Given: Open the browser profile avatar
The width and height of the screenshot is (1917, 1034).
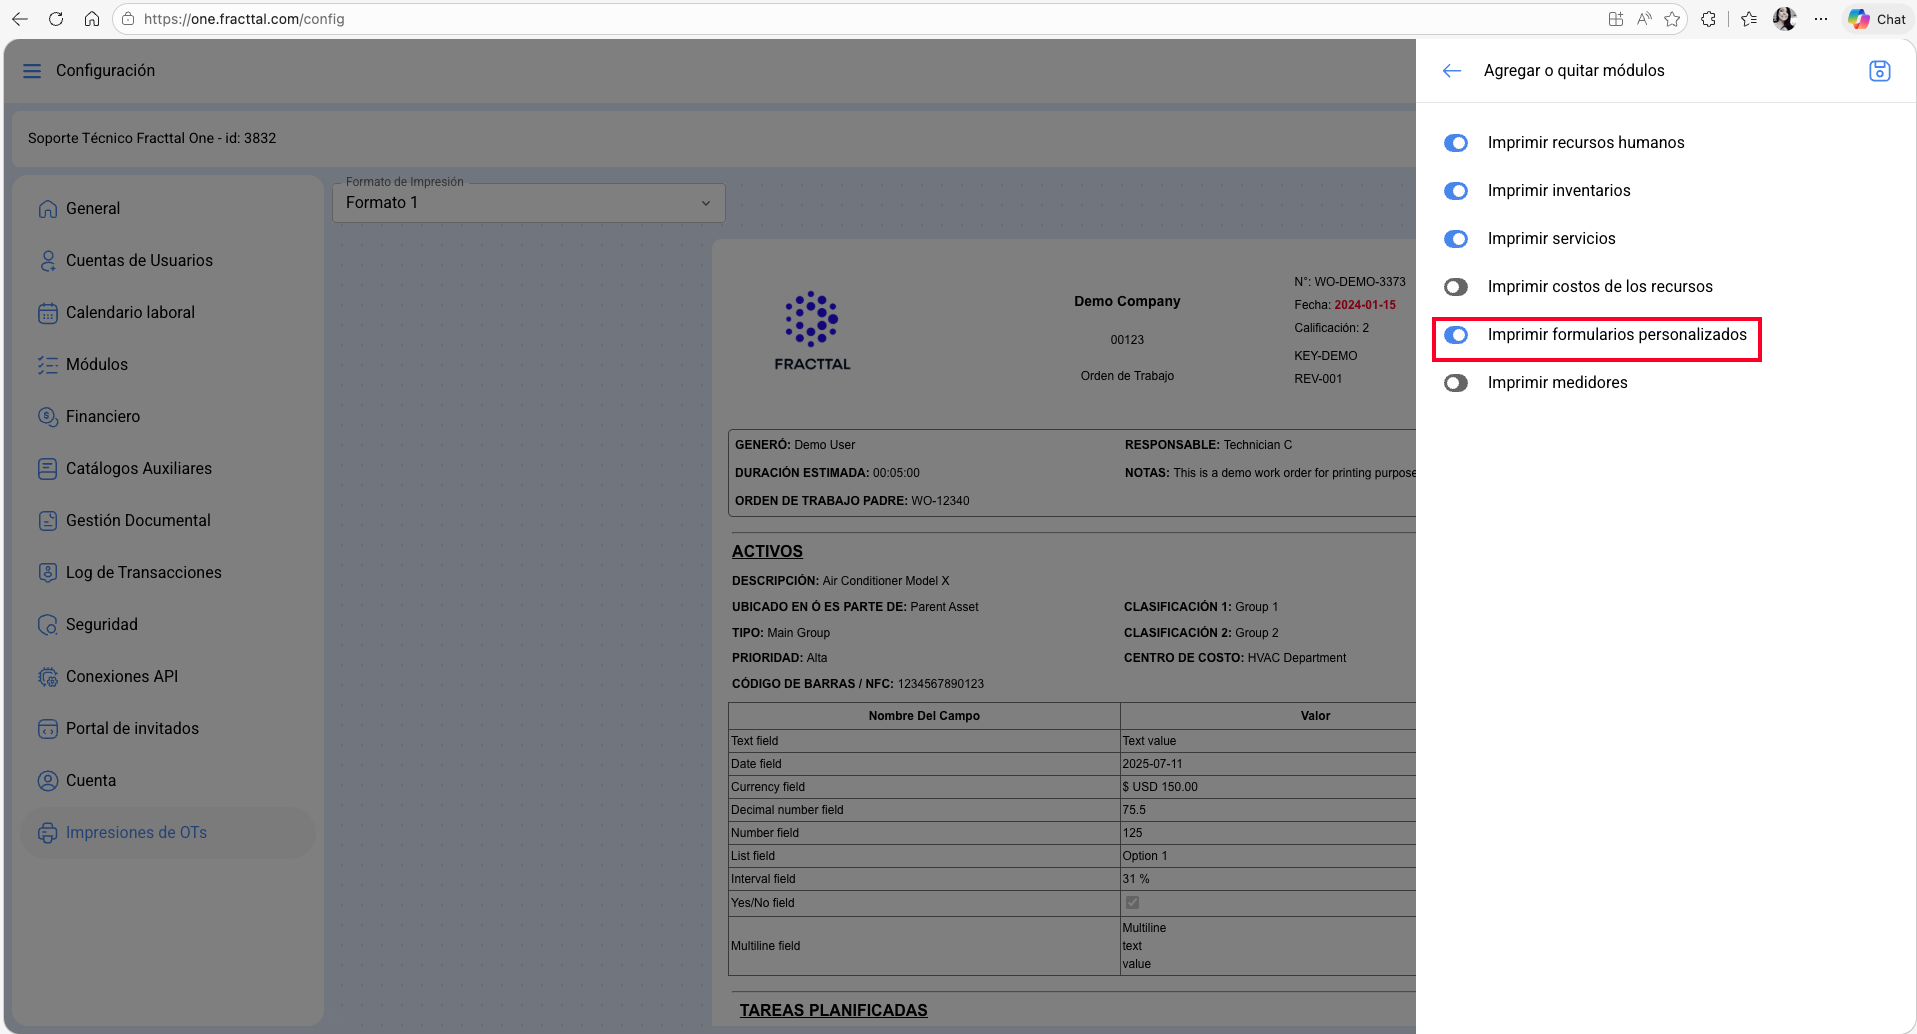Looking at the screenshot, I should coord(1785,19).
